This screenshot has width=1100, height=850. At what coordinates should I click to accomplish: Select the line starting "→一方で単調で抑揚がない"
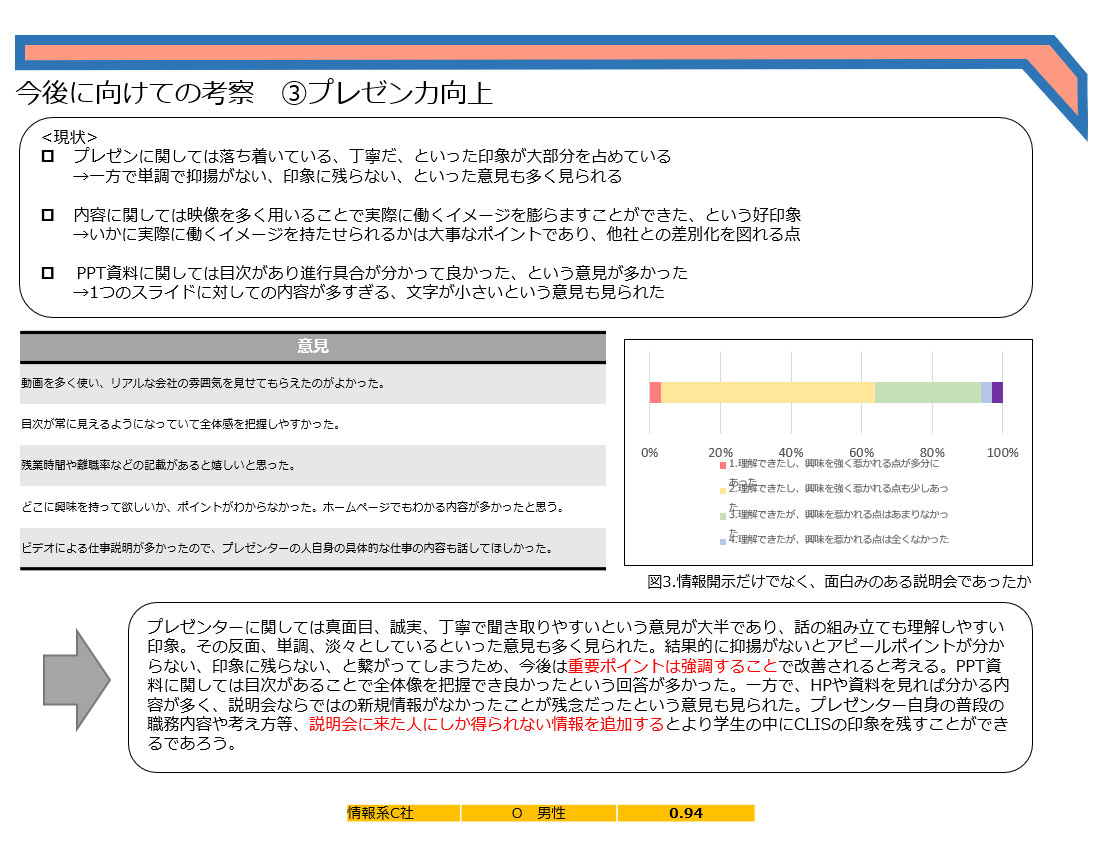tap(347, 176)
